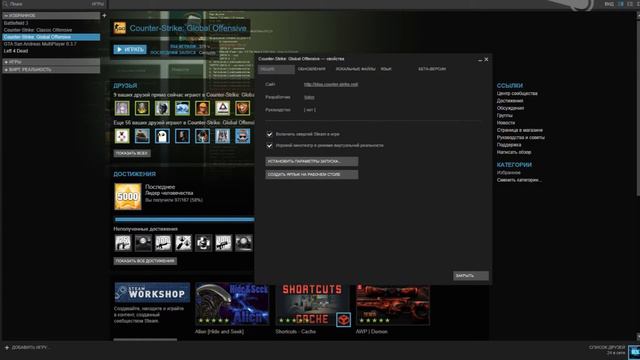
Task: Click the magnifier icon in the search bar
Action: 5,4
